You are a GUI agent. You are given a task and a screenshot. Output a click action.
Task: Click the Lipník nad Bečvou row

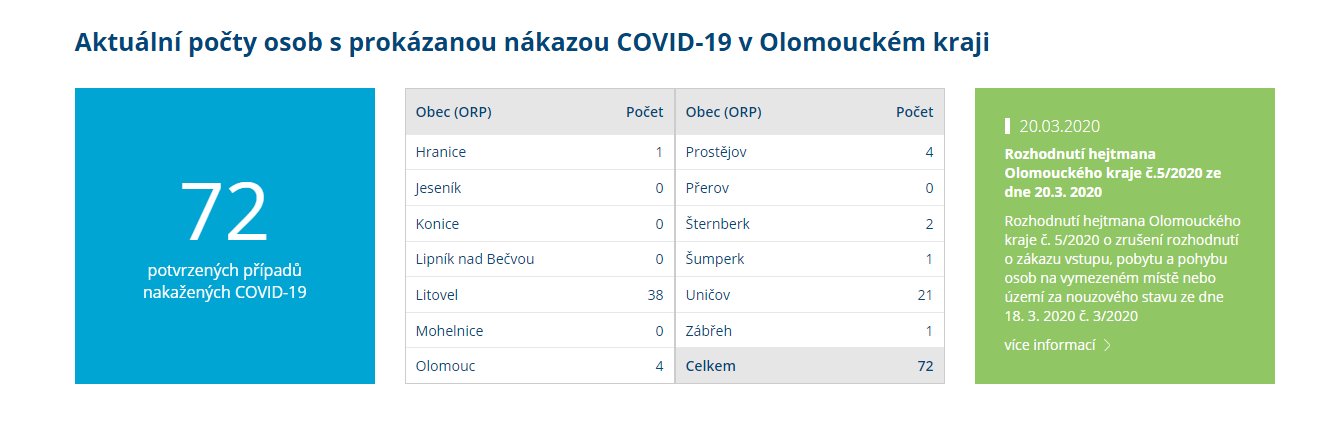[540, 260]
